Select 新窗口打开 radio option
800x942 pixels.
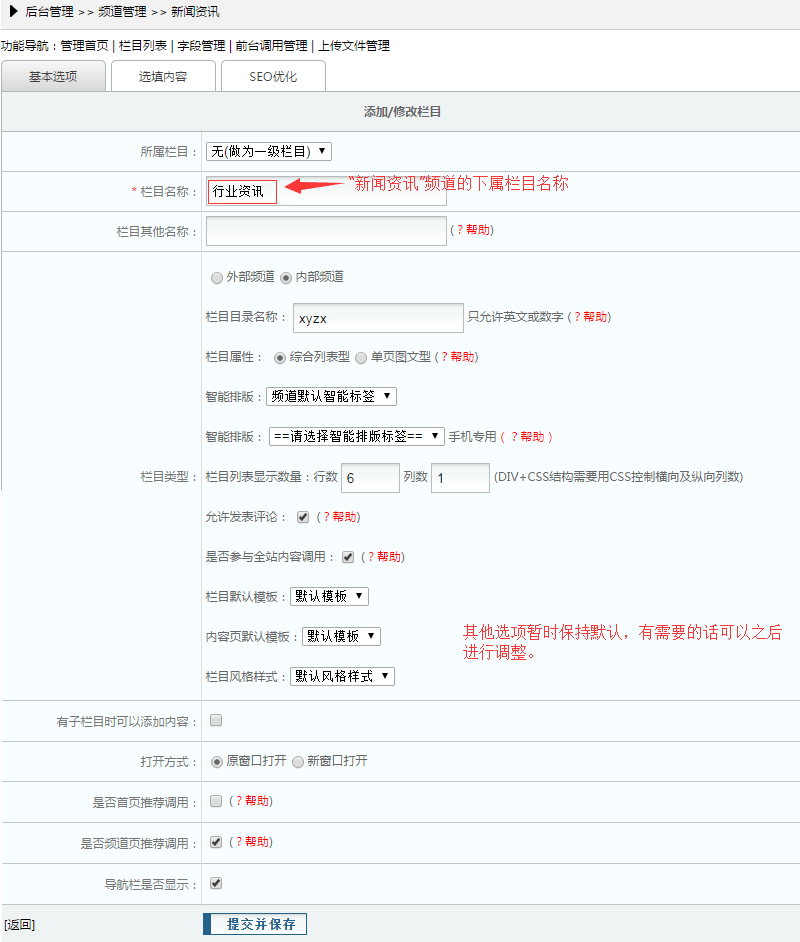click(x=298, y=761)
